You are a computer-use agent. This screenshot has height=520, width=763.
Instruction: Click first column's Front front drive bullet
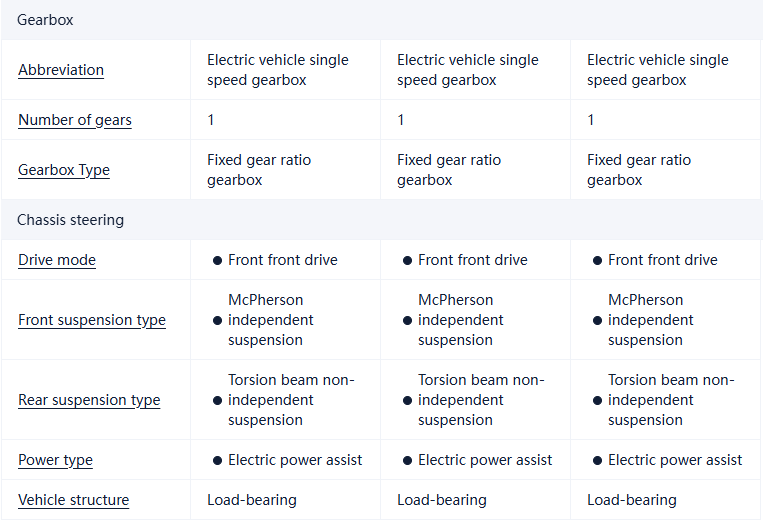217,260
